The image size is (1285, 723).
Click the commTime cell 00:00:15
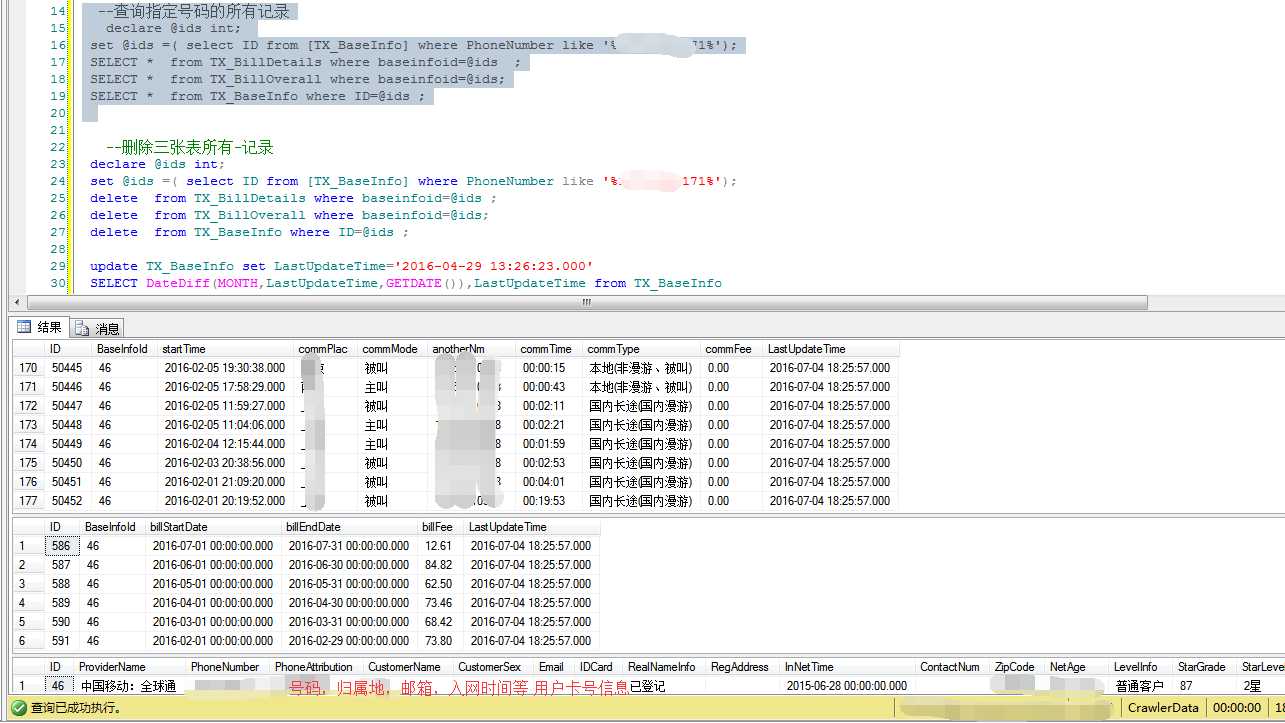[550, 368]
